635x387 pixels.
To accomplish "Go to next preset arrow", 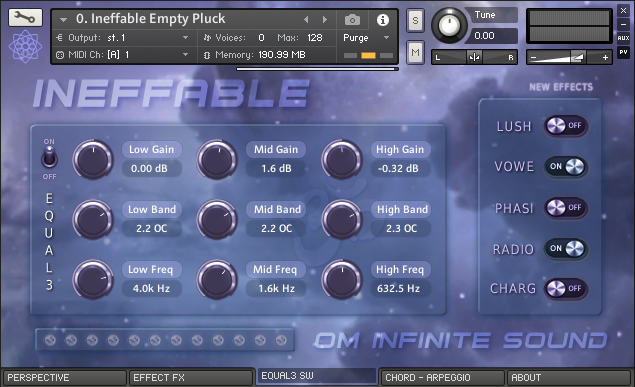I will [324, 19].
